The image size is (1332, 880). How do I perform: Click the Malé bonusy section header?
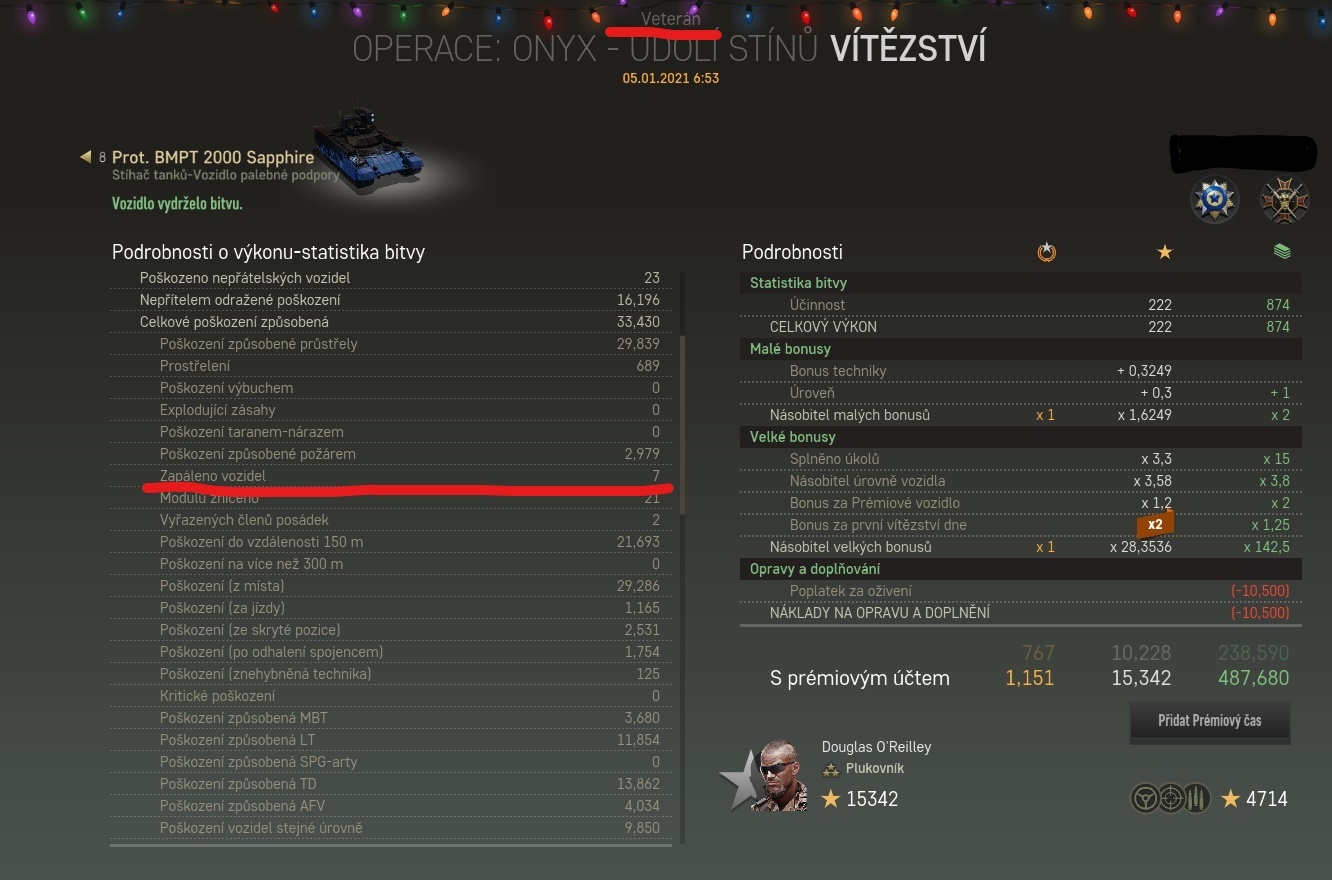coord(1021,349)
